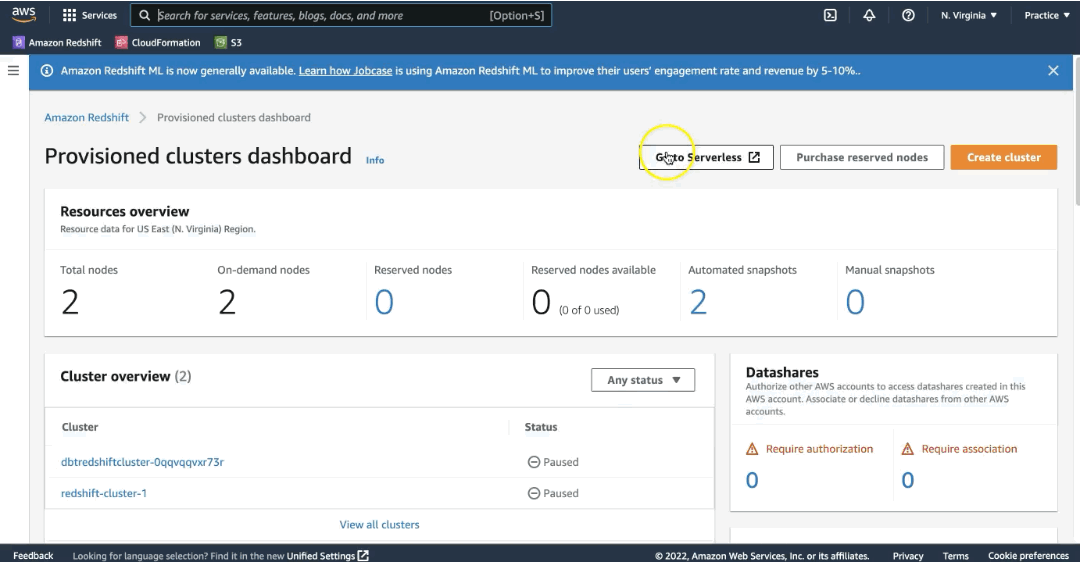Open CloudFormation favorite shortcut
Image resolution: width=1080 pixels, height=564 pixels.
[158, 43]
